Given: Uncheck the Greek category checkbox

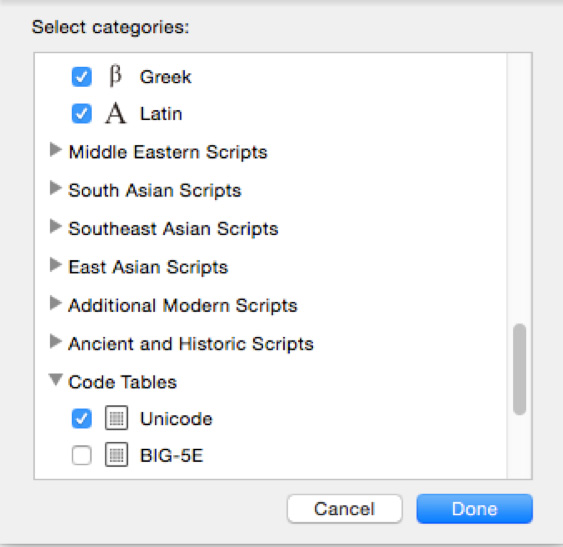Looking at the screenshot, I should [82, 77].
